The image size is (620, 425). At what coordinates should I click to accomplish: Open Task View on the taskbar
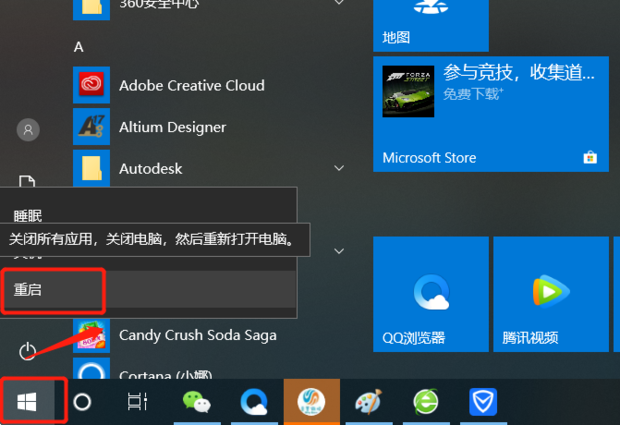pyautogui.click(x=137, y=402)
